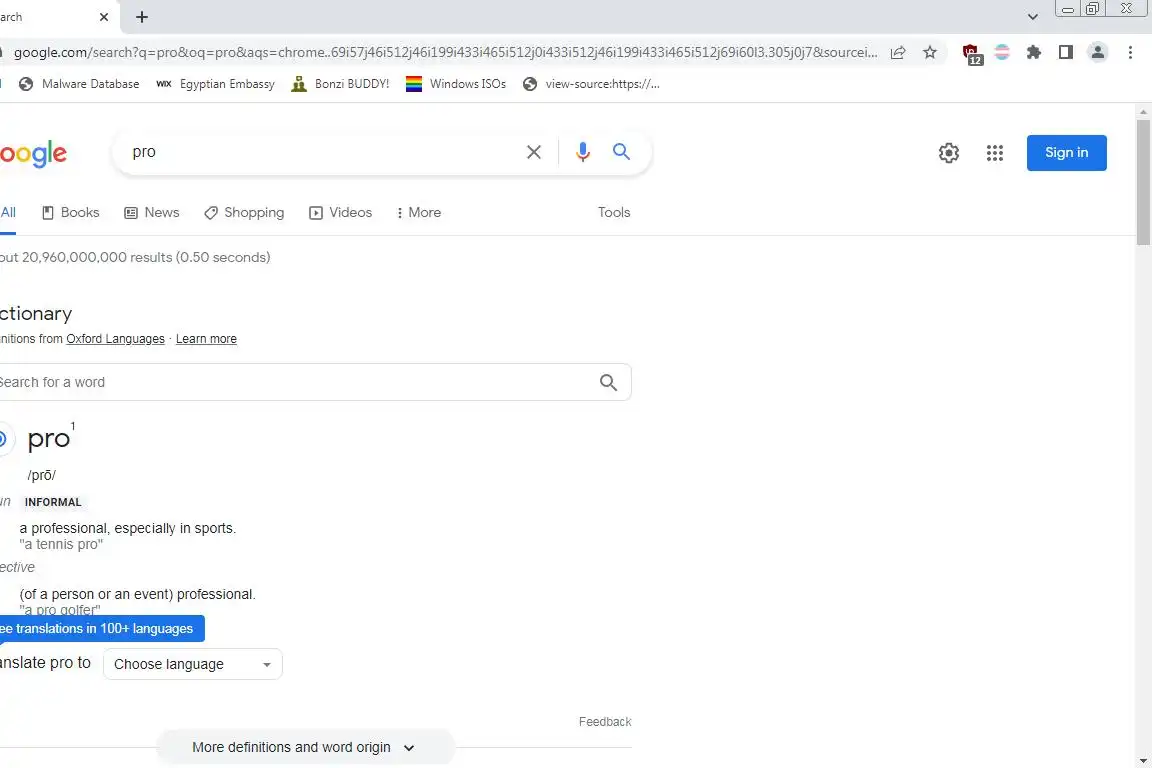Switch to the Videos results tab
The height and width of the screenshot is (768, 1152).
pyautogui.click(x=341, y=212)
